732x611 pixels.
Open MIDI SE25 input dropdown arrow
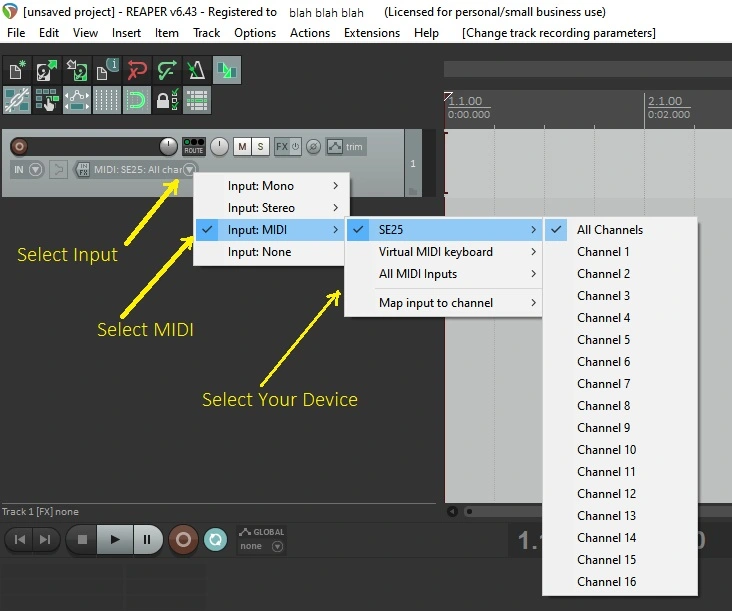(189, 169)
